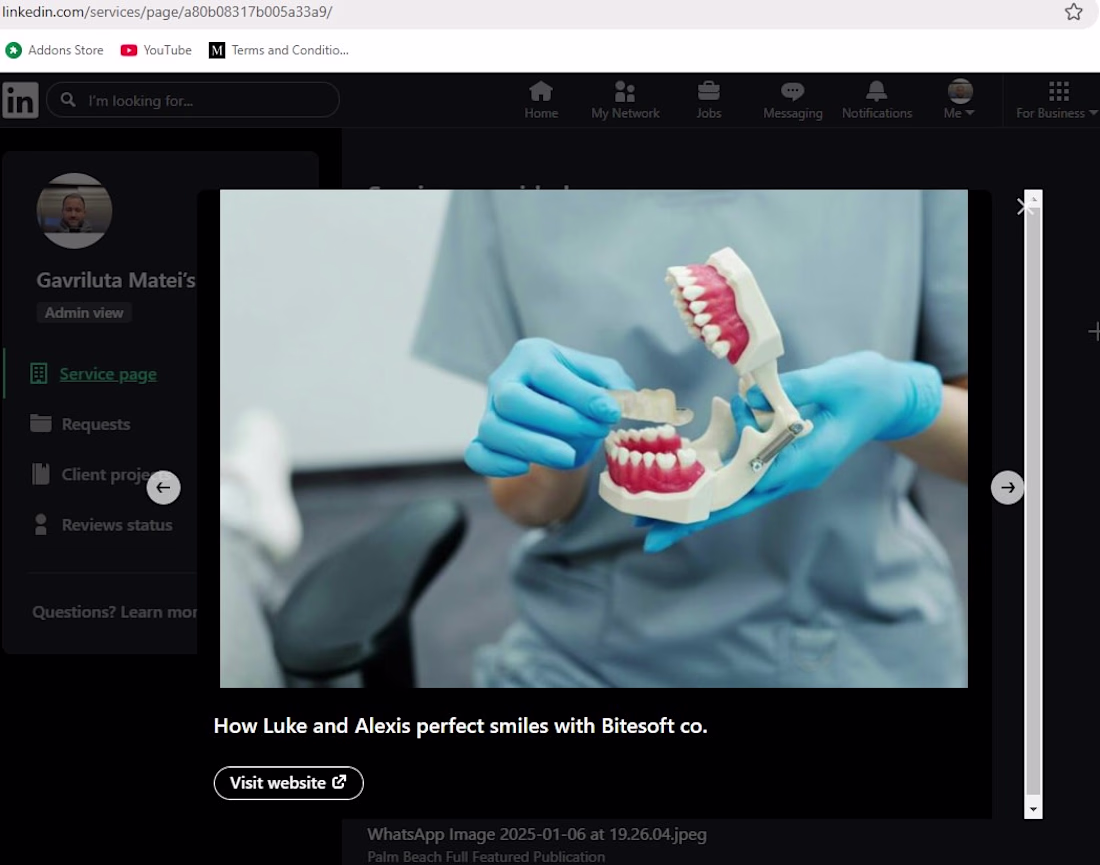Viewport: 1100px width, 865px height.
Task: Click the Bitesoft co. media title text
Action: point(460,726)
